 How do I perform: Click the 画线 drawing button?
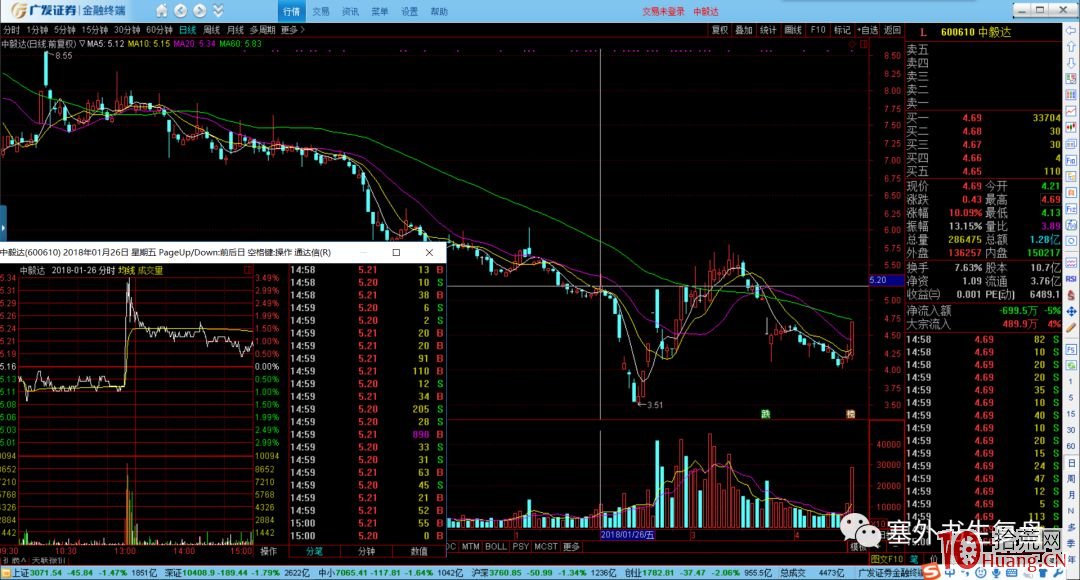(x=793, y=30)
